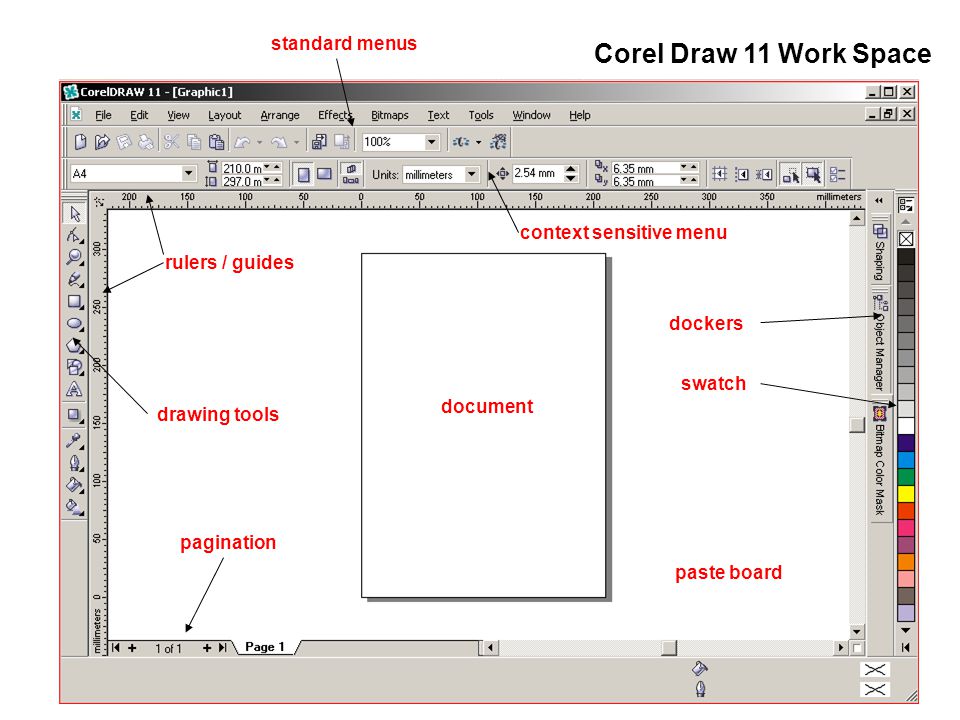This screenshot has width=960, height=720.
Task: Go to the last page button
Action: [x=222, y=648]
